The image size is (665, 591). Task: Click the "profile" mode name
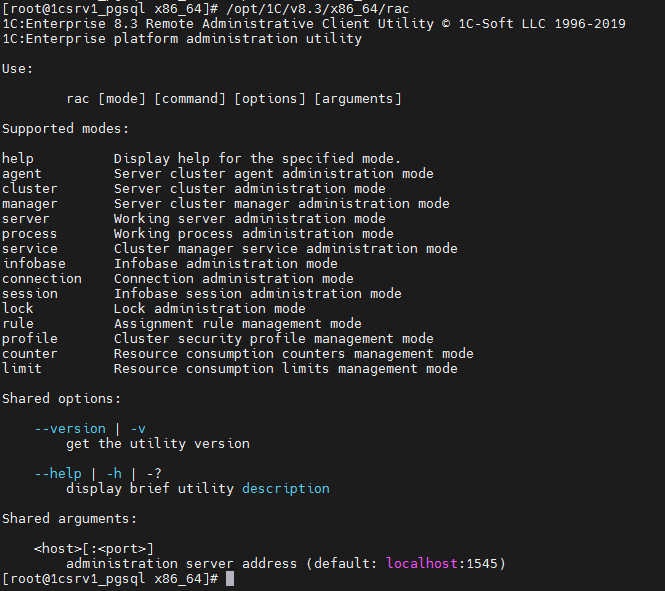[30, 339]
